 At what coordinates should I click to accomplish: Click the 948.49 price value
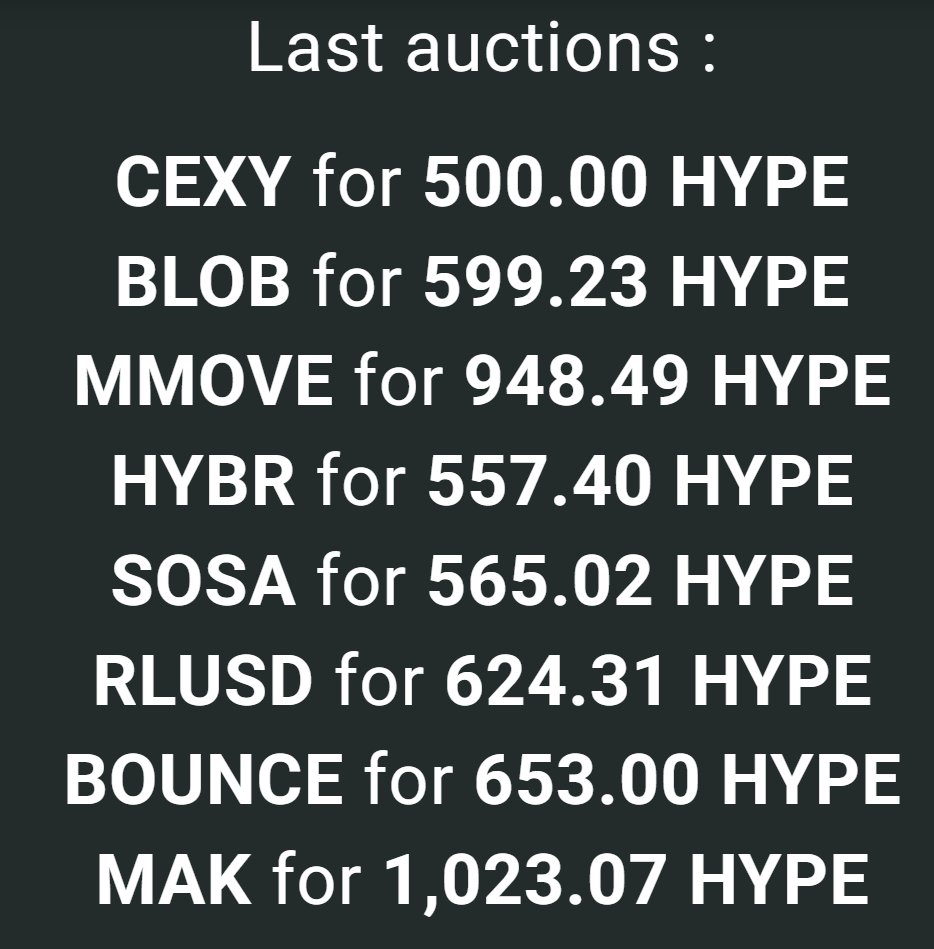pos(577,381)
